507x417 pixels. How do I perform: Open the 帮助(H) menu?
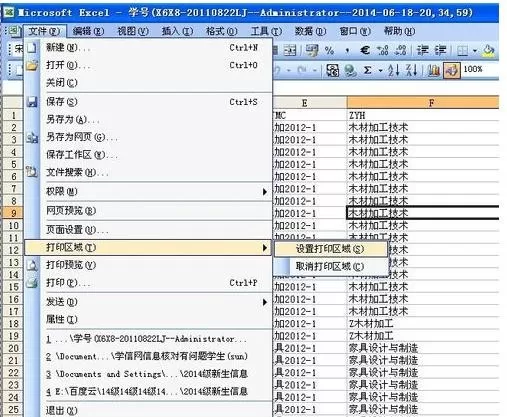point(399,31)
